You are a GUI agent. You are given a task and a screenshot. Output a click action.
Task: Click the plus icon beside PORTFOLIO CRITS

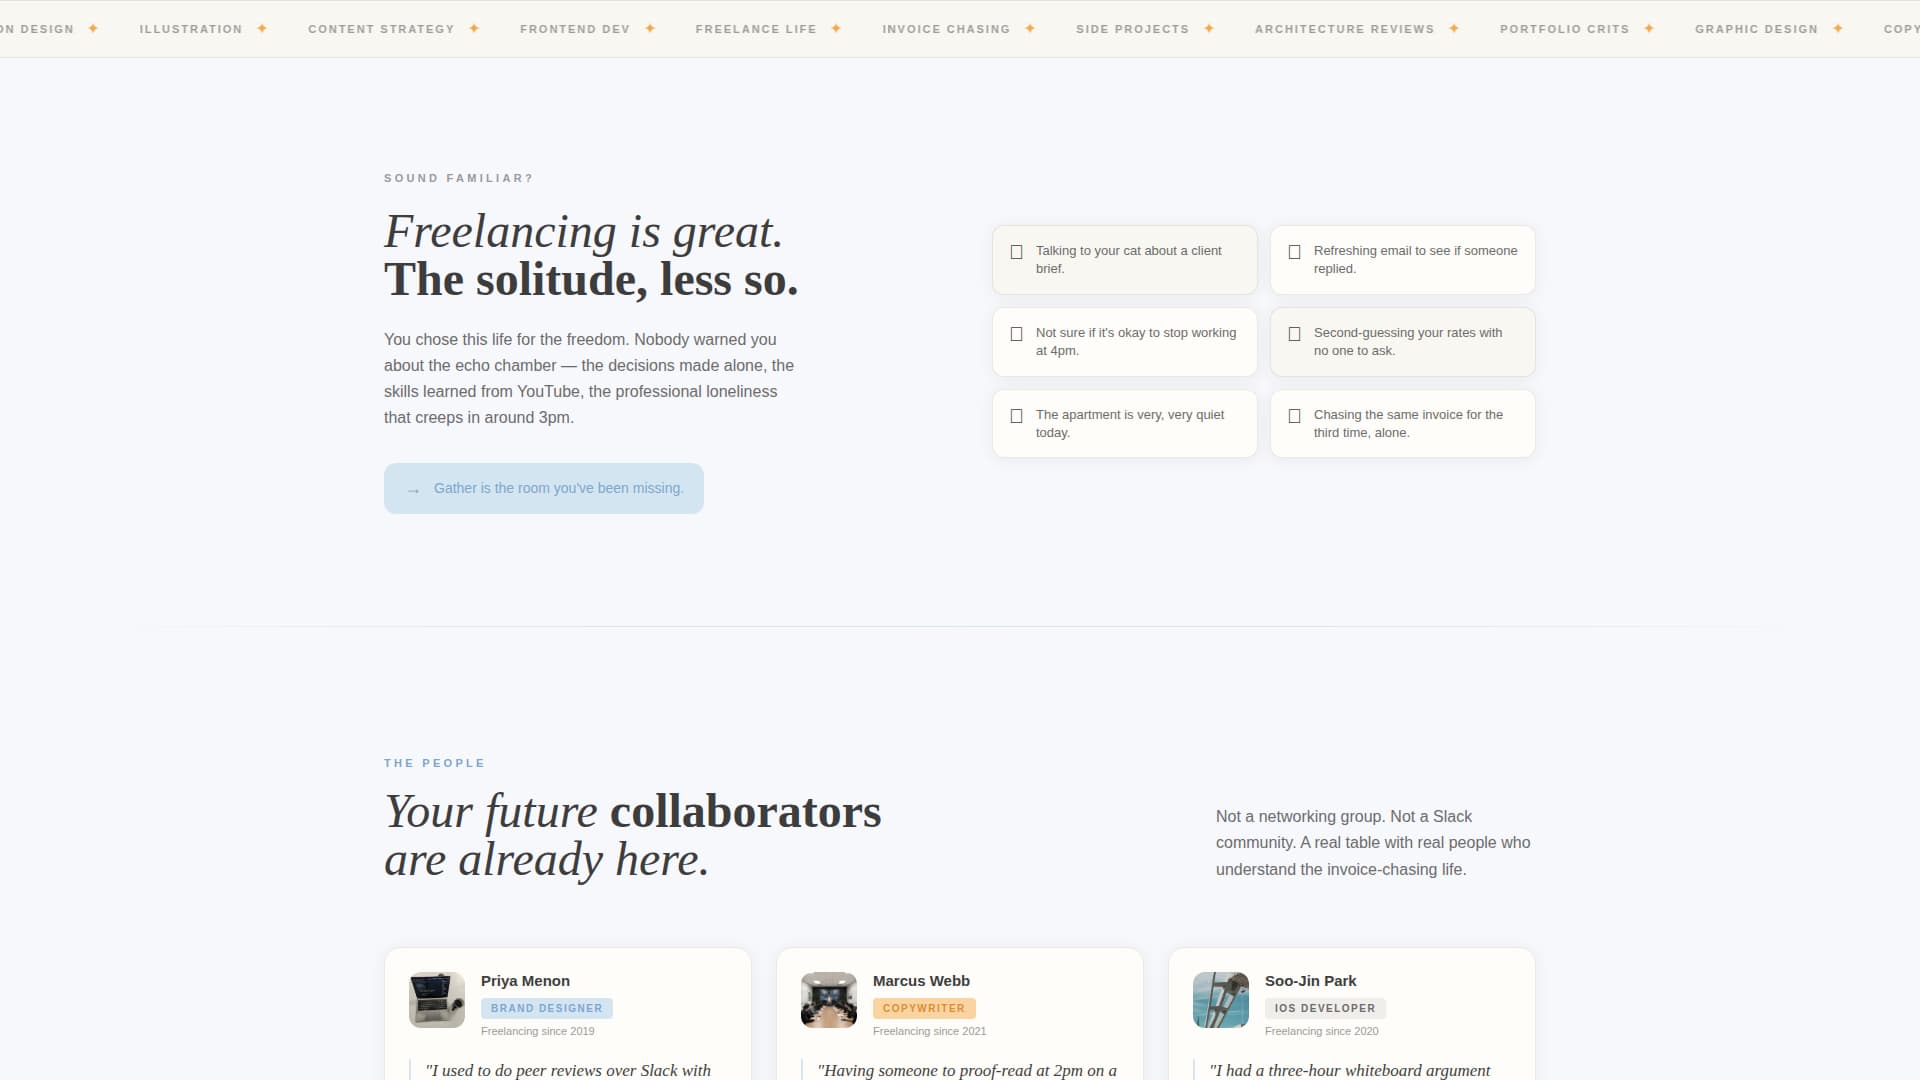tap(1646, 29)
